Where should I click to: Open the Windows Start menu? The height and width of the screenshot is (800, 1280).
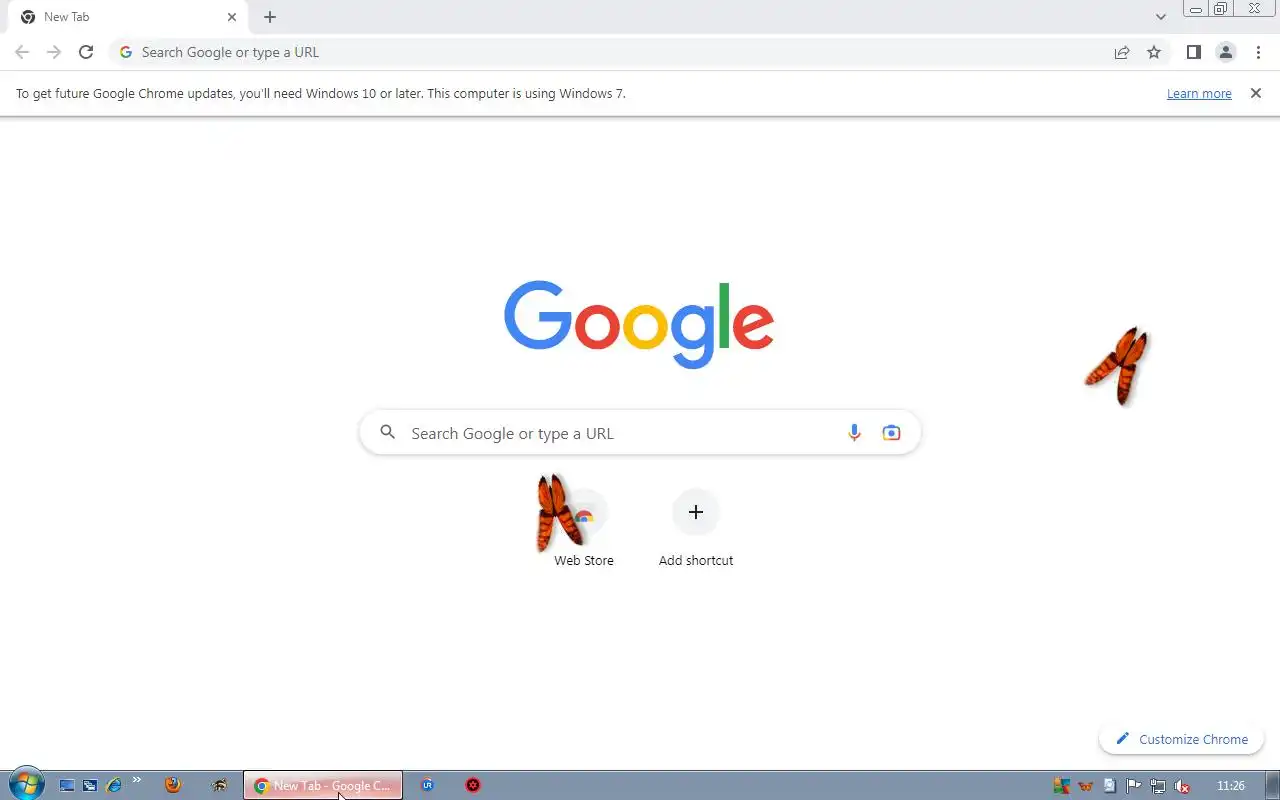point(25,785)
